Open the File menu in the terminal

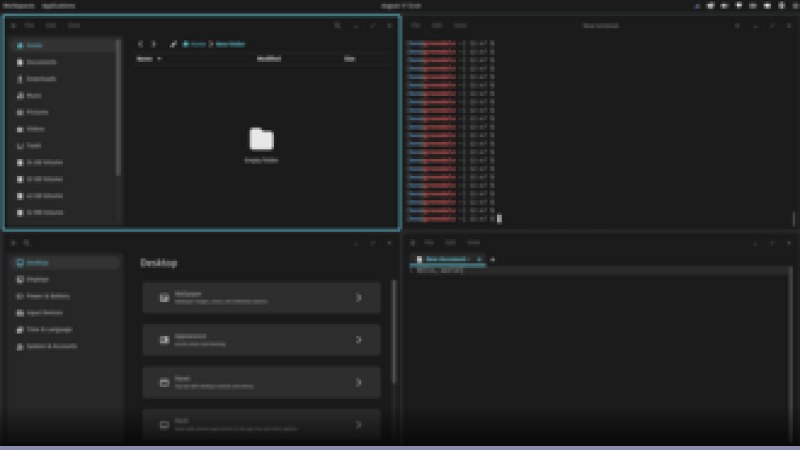pos(415,26)
